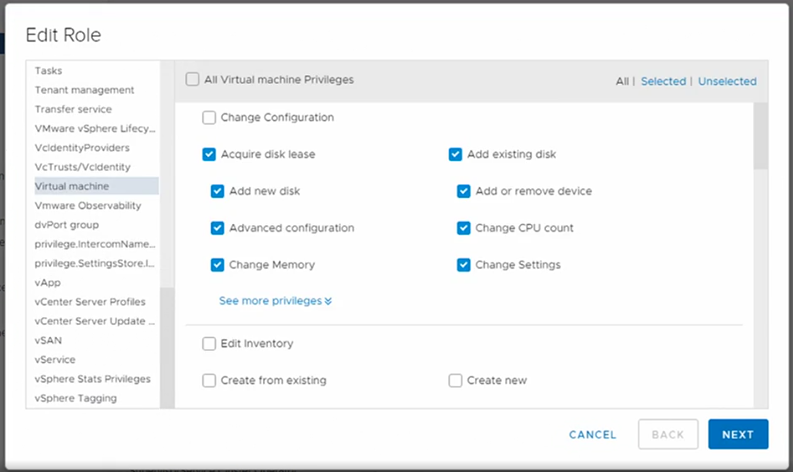Toggle the Add new disk checkbox
Viewport: 793px width, 472px height.
point(217,191)
